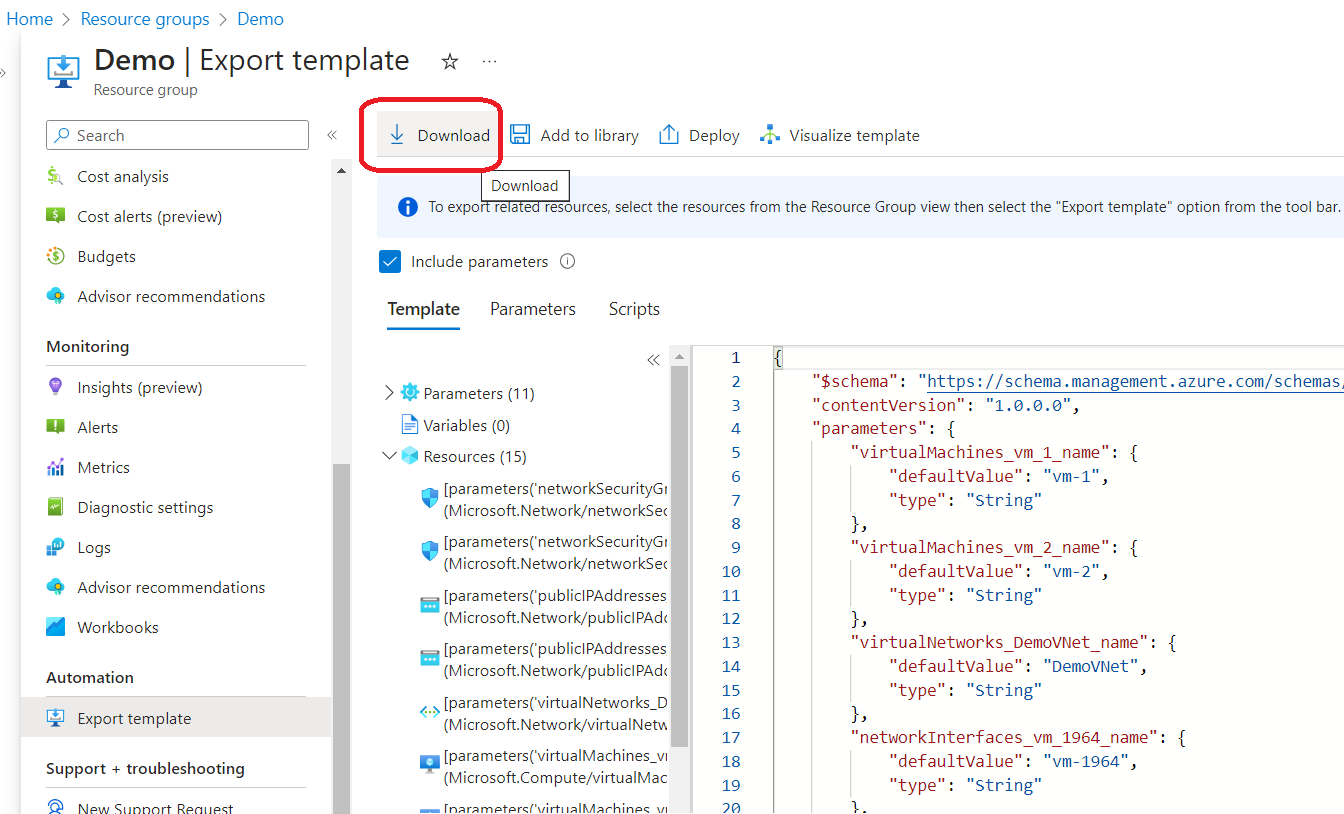Select the Workbooks icon
1344x814 pixels.
[x=55, y=627]
